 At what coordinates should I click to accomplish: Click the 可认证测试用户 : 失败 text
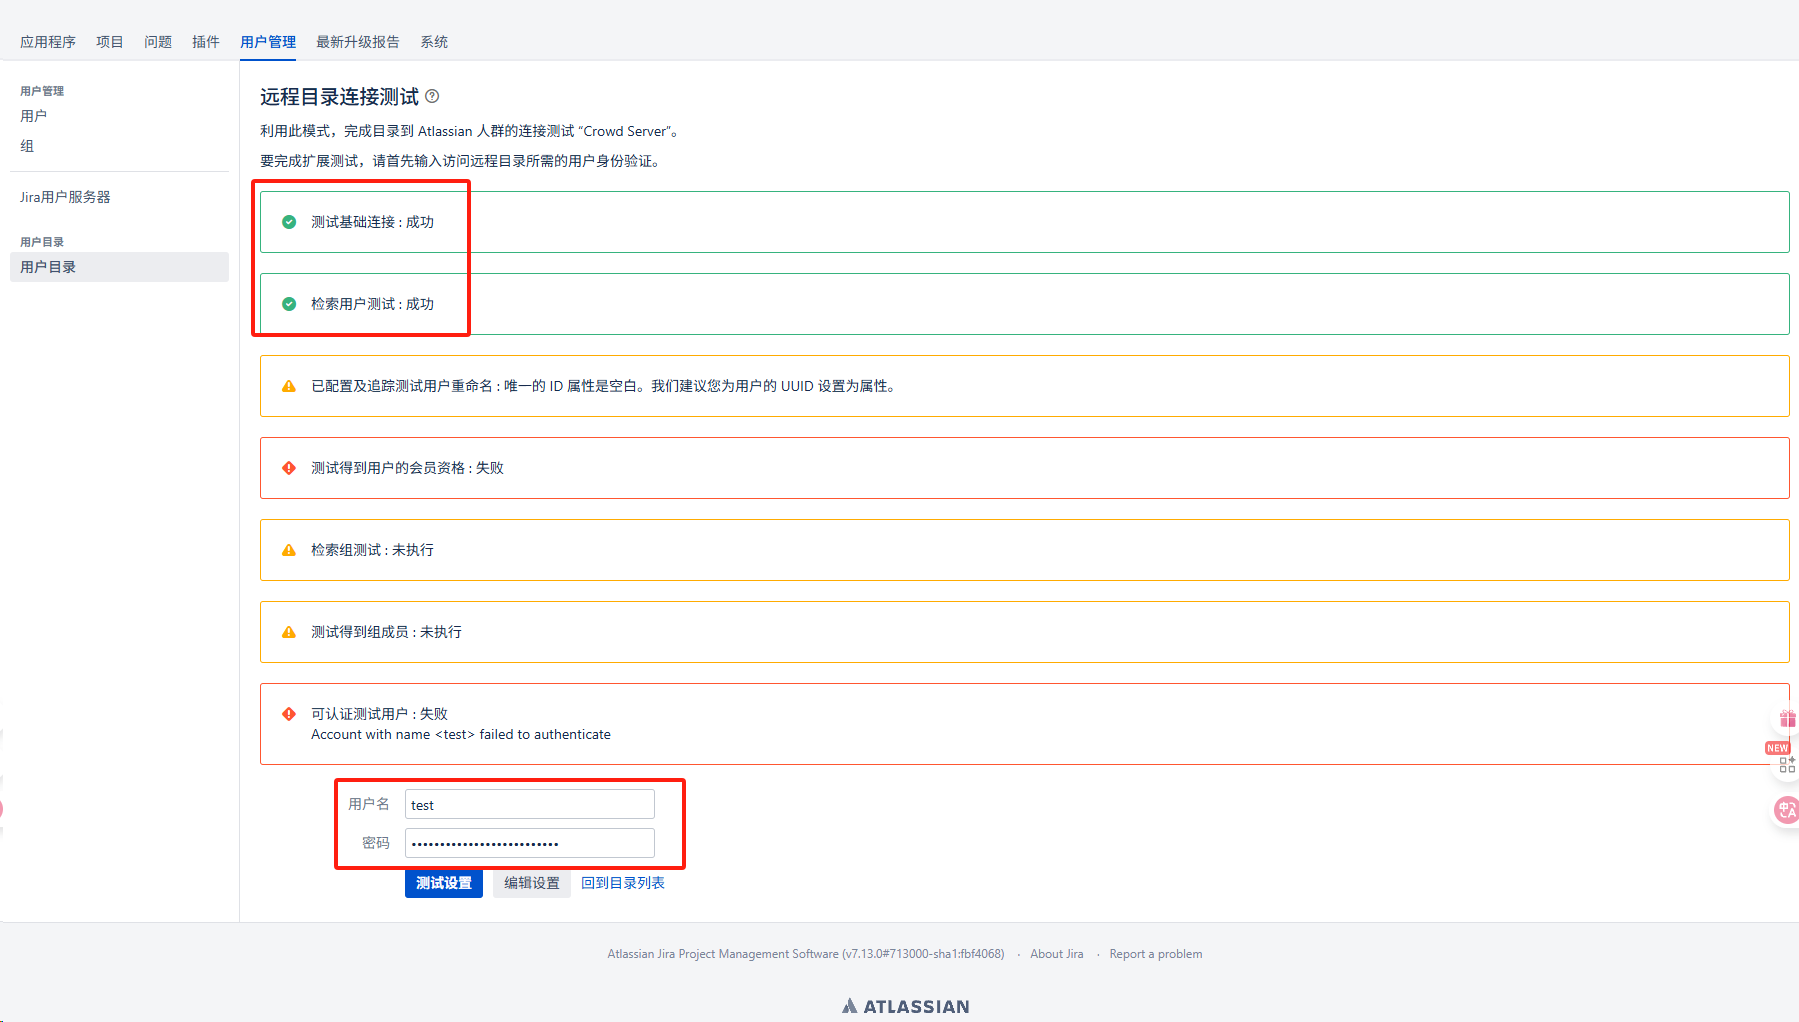coord(379,714)
